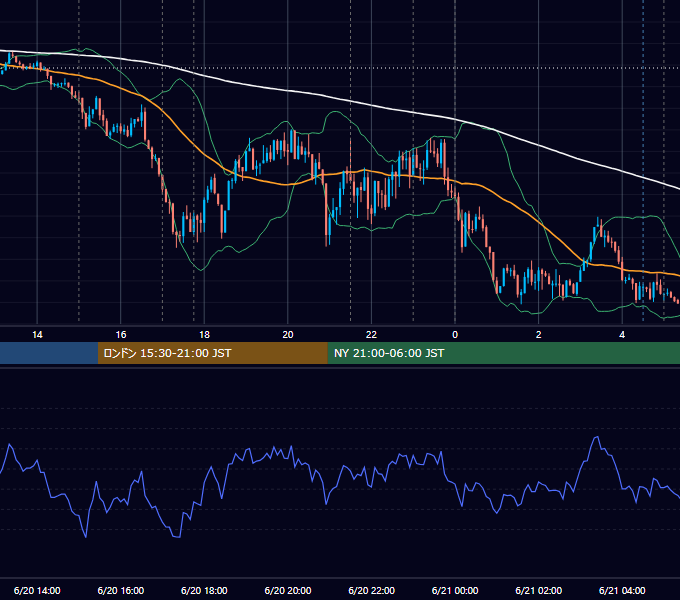Click the 22 hour label on the axis
The height and width of the screenshot is (600, 680).
371,335
